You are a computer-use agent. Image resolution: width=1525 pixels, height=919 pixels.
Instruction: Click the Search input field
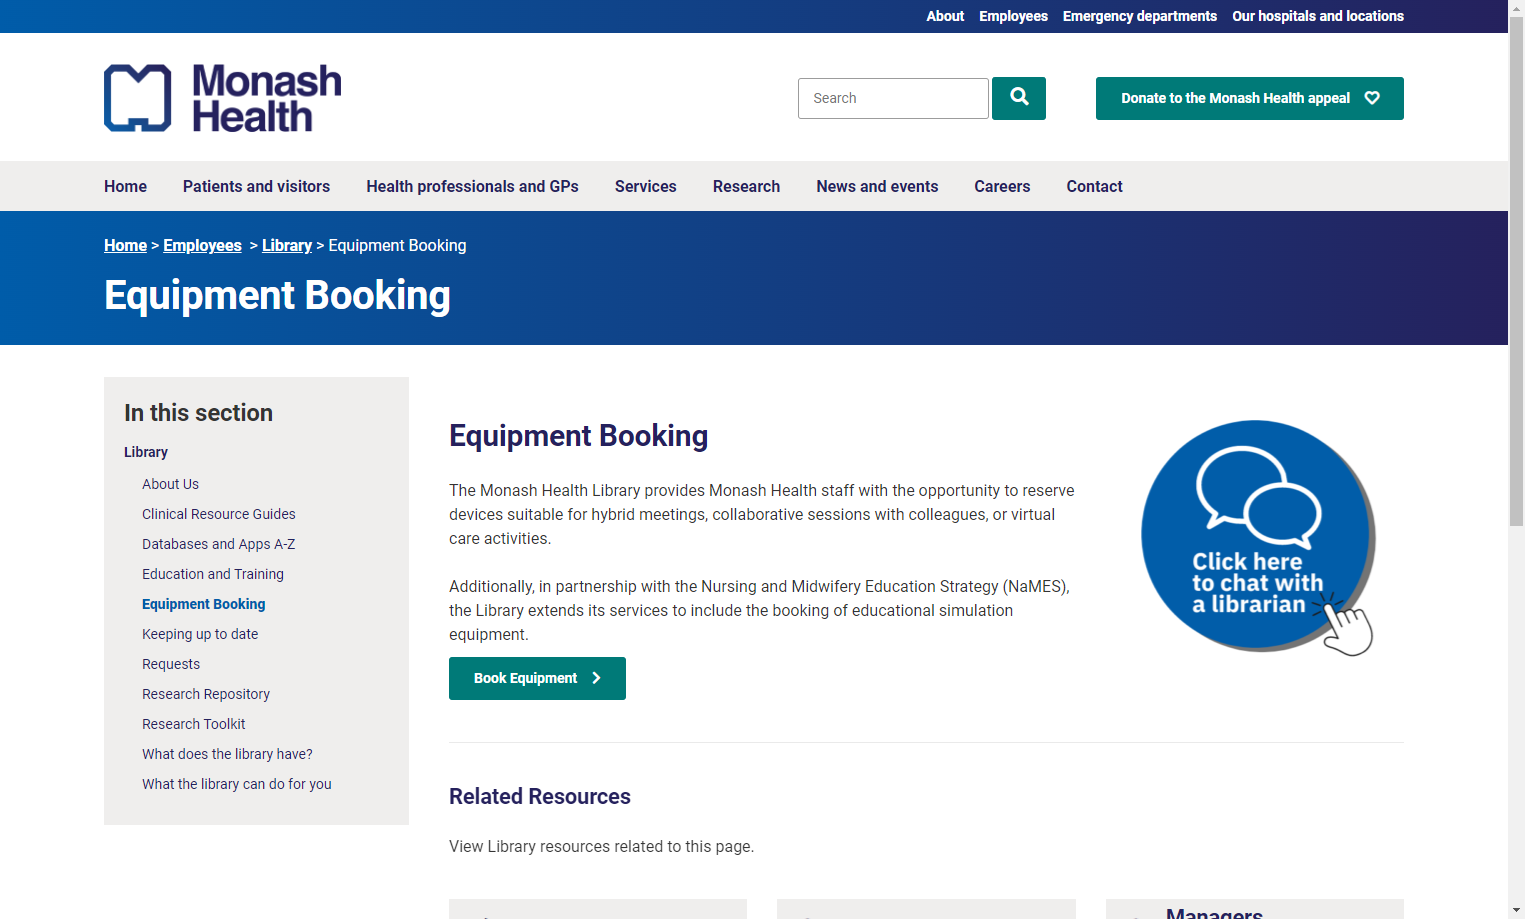coord(893,98)
